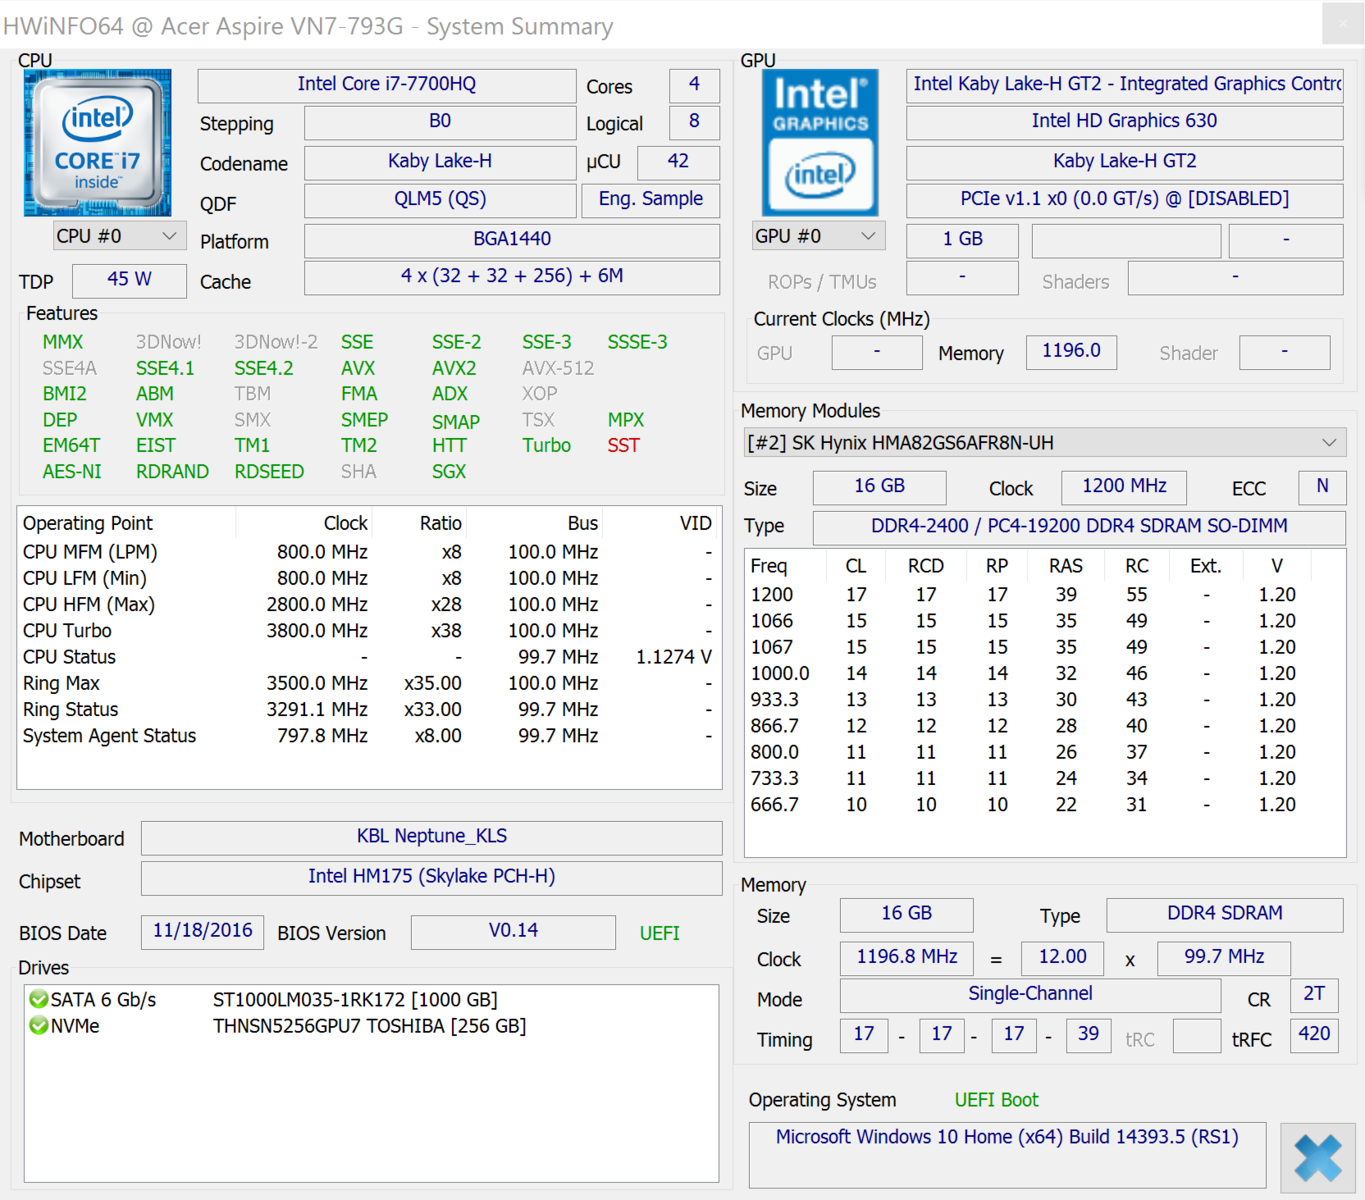This screenshot has width=1365, height=1200.
Task: Click the tRFC value 420 field
Action: pos(1314,1036)
